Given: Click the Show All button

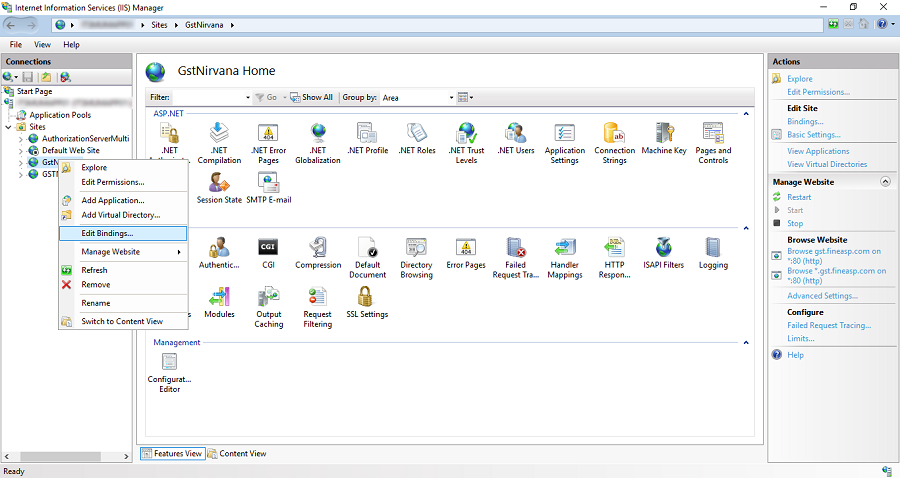Looking at the screenshot, I should point(311,98).
